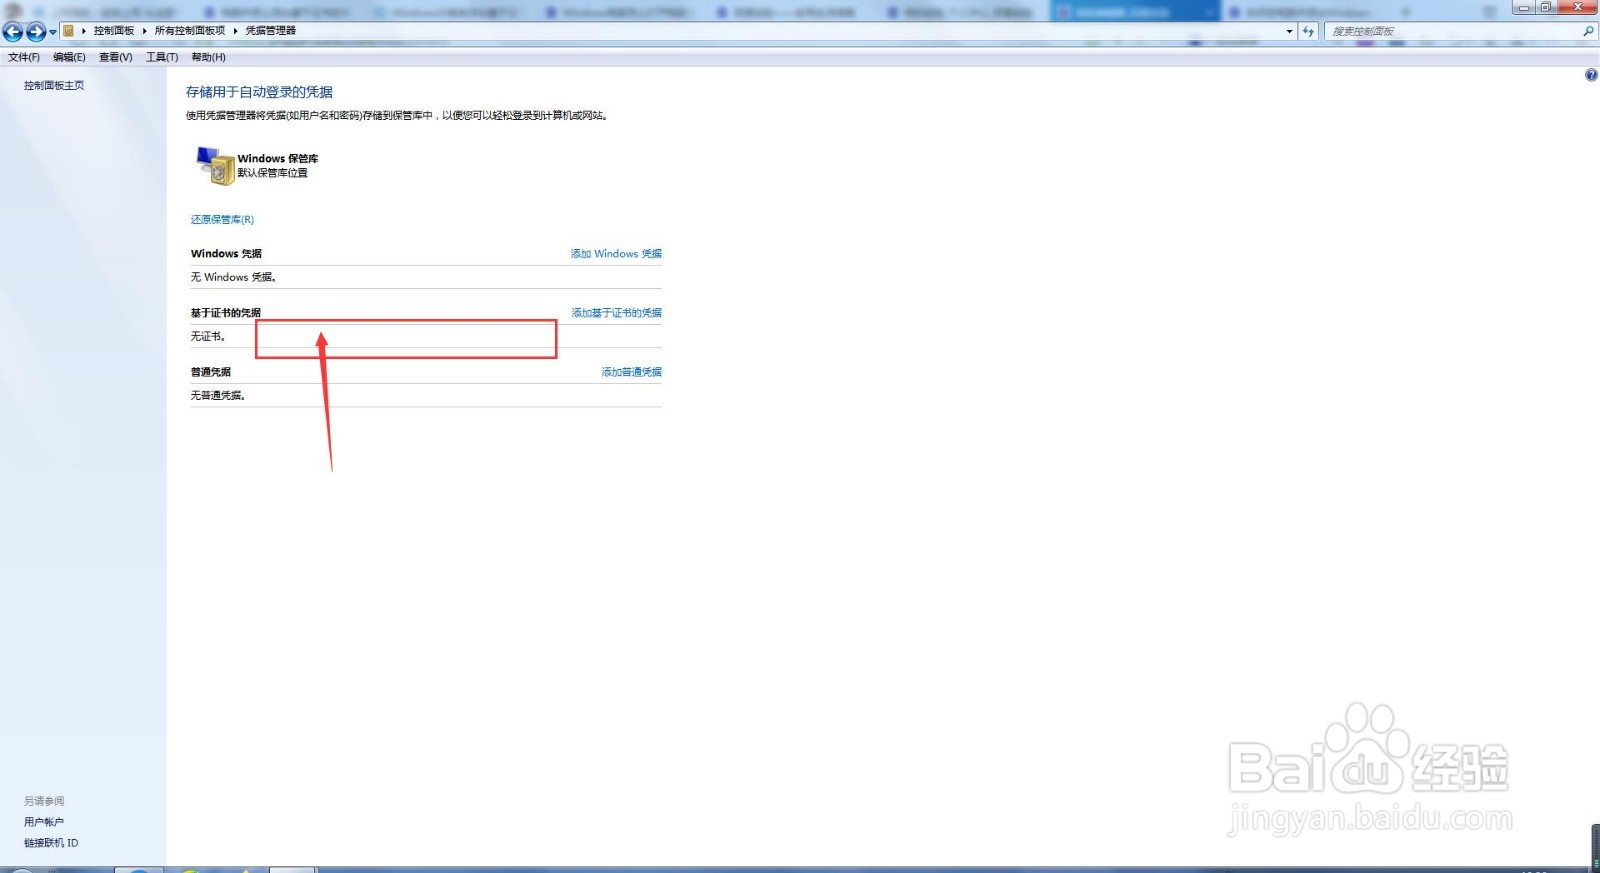1600x873 pixels.
Task: Click the 存储用于自动登录的凭据 page title
Action: tap(259, 91)
